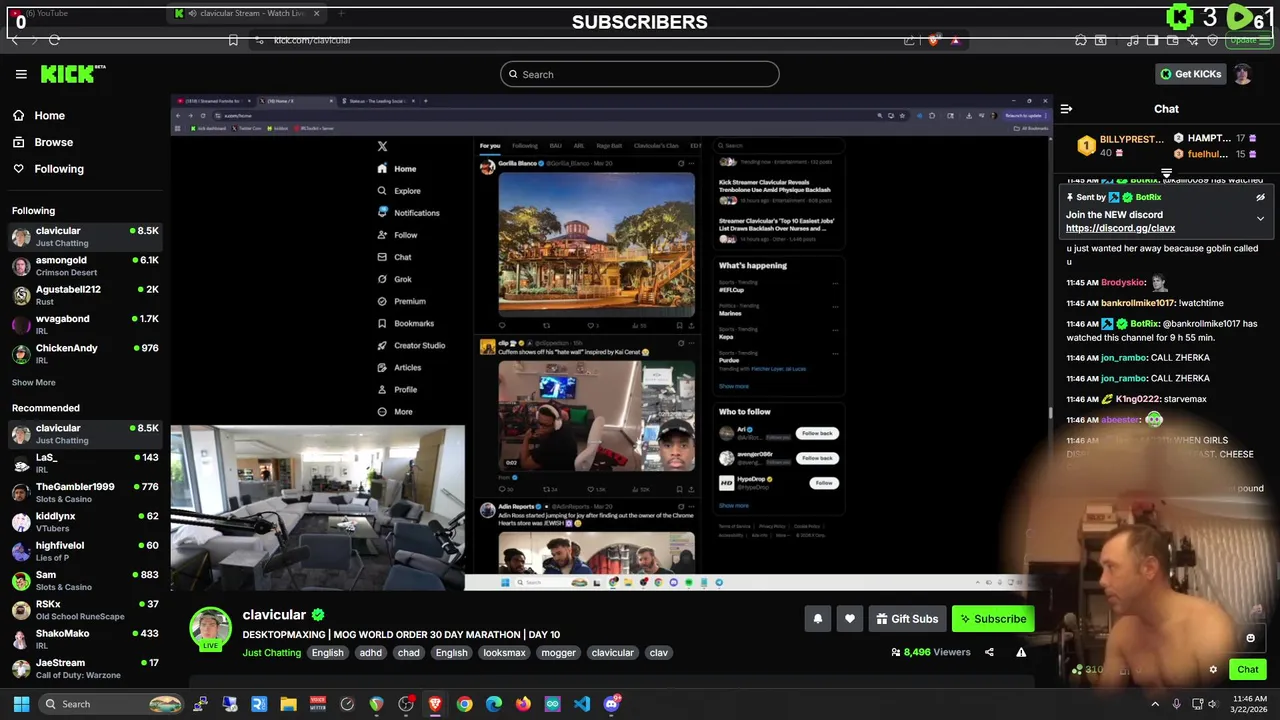Open Visual Studio Code from taskbar

click(582, 704)
